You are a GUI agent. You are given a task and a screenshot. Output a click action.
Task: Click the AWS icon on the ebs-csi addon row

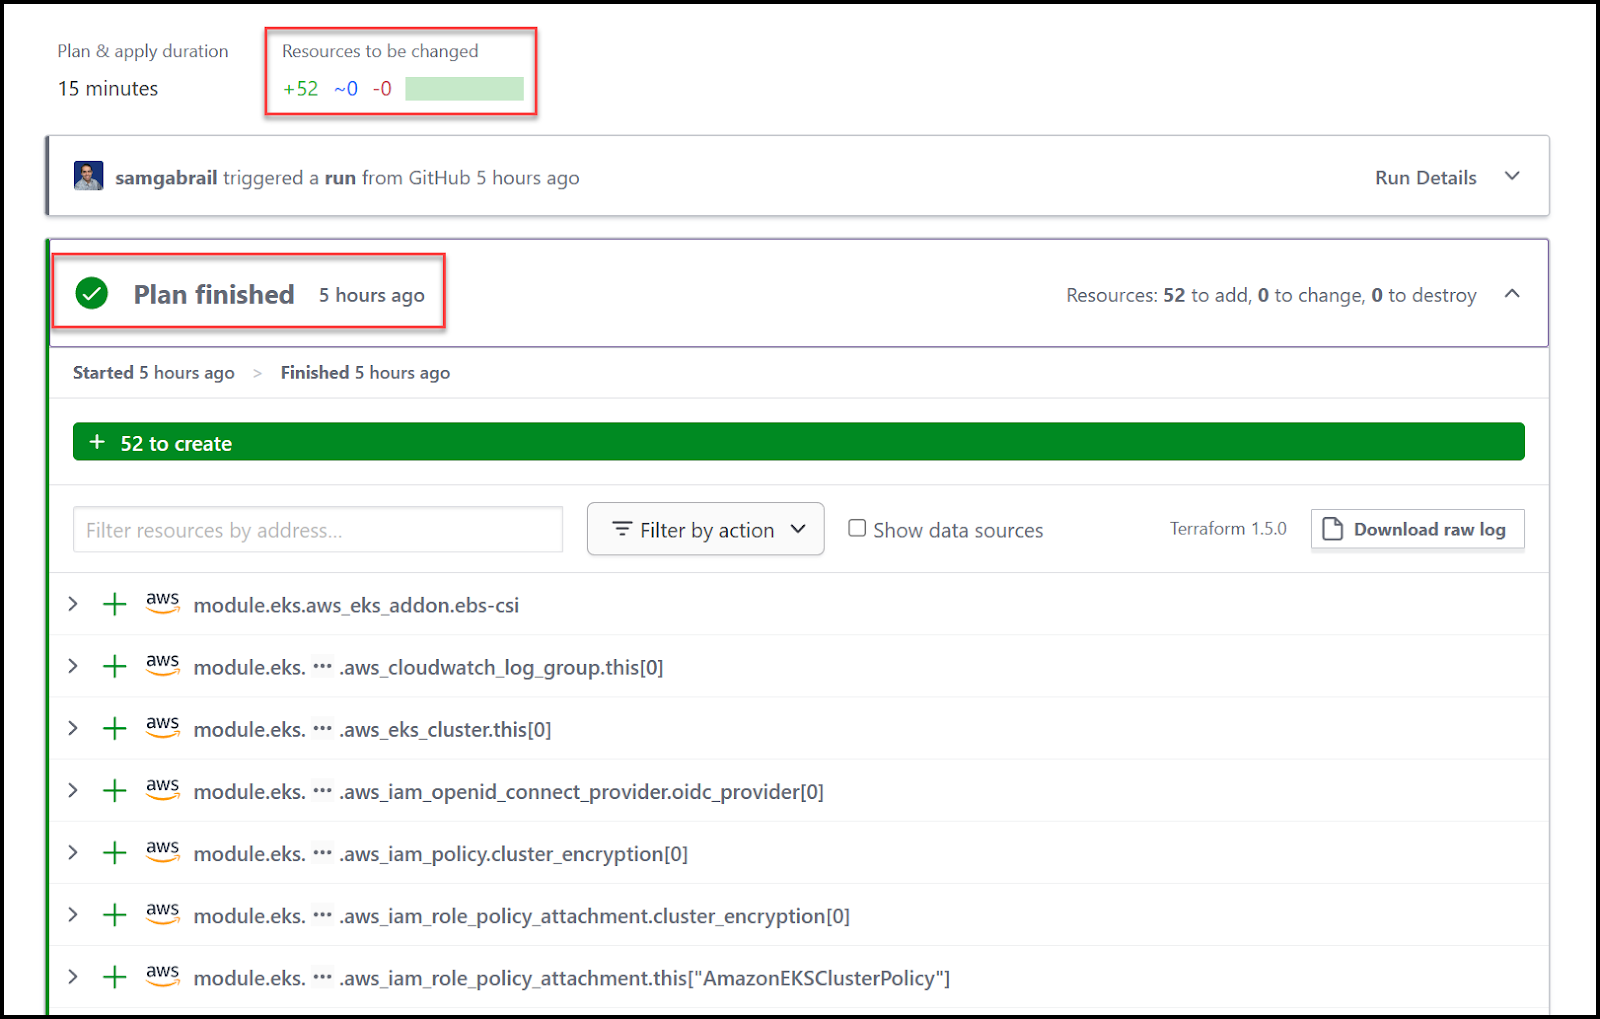click(162, 604)
